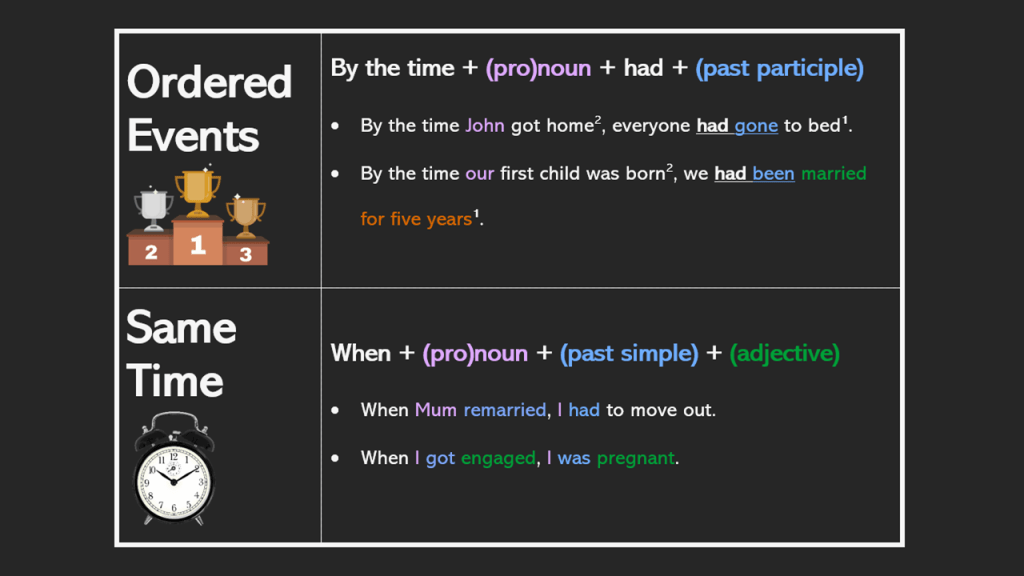Select the podium block numbered 1

[x=198, y=243]
